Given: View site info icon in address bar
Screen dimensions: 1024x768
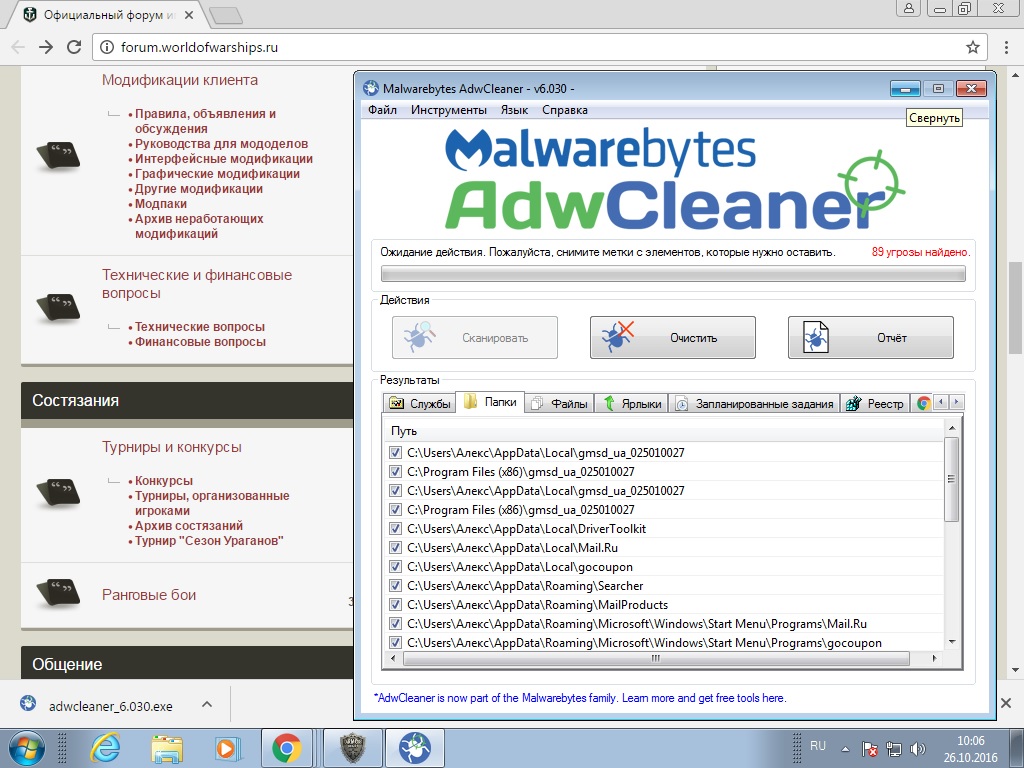Looking at the screenshot, I should tap(107, 47).
